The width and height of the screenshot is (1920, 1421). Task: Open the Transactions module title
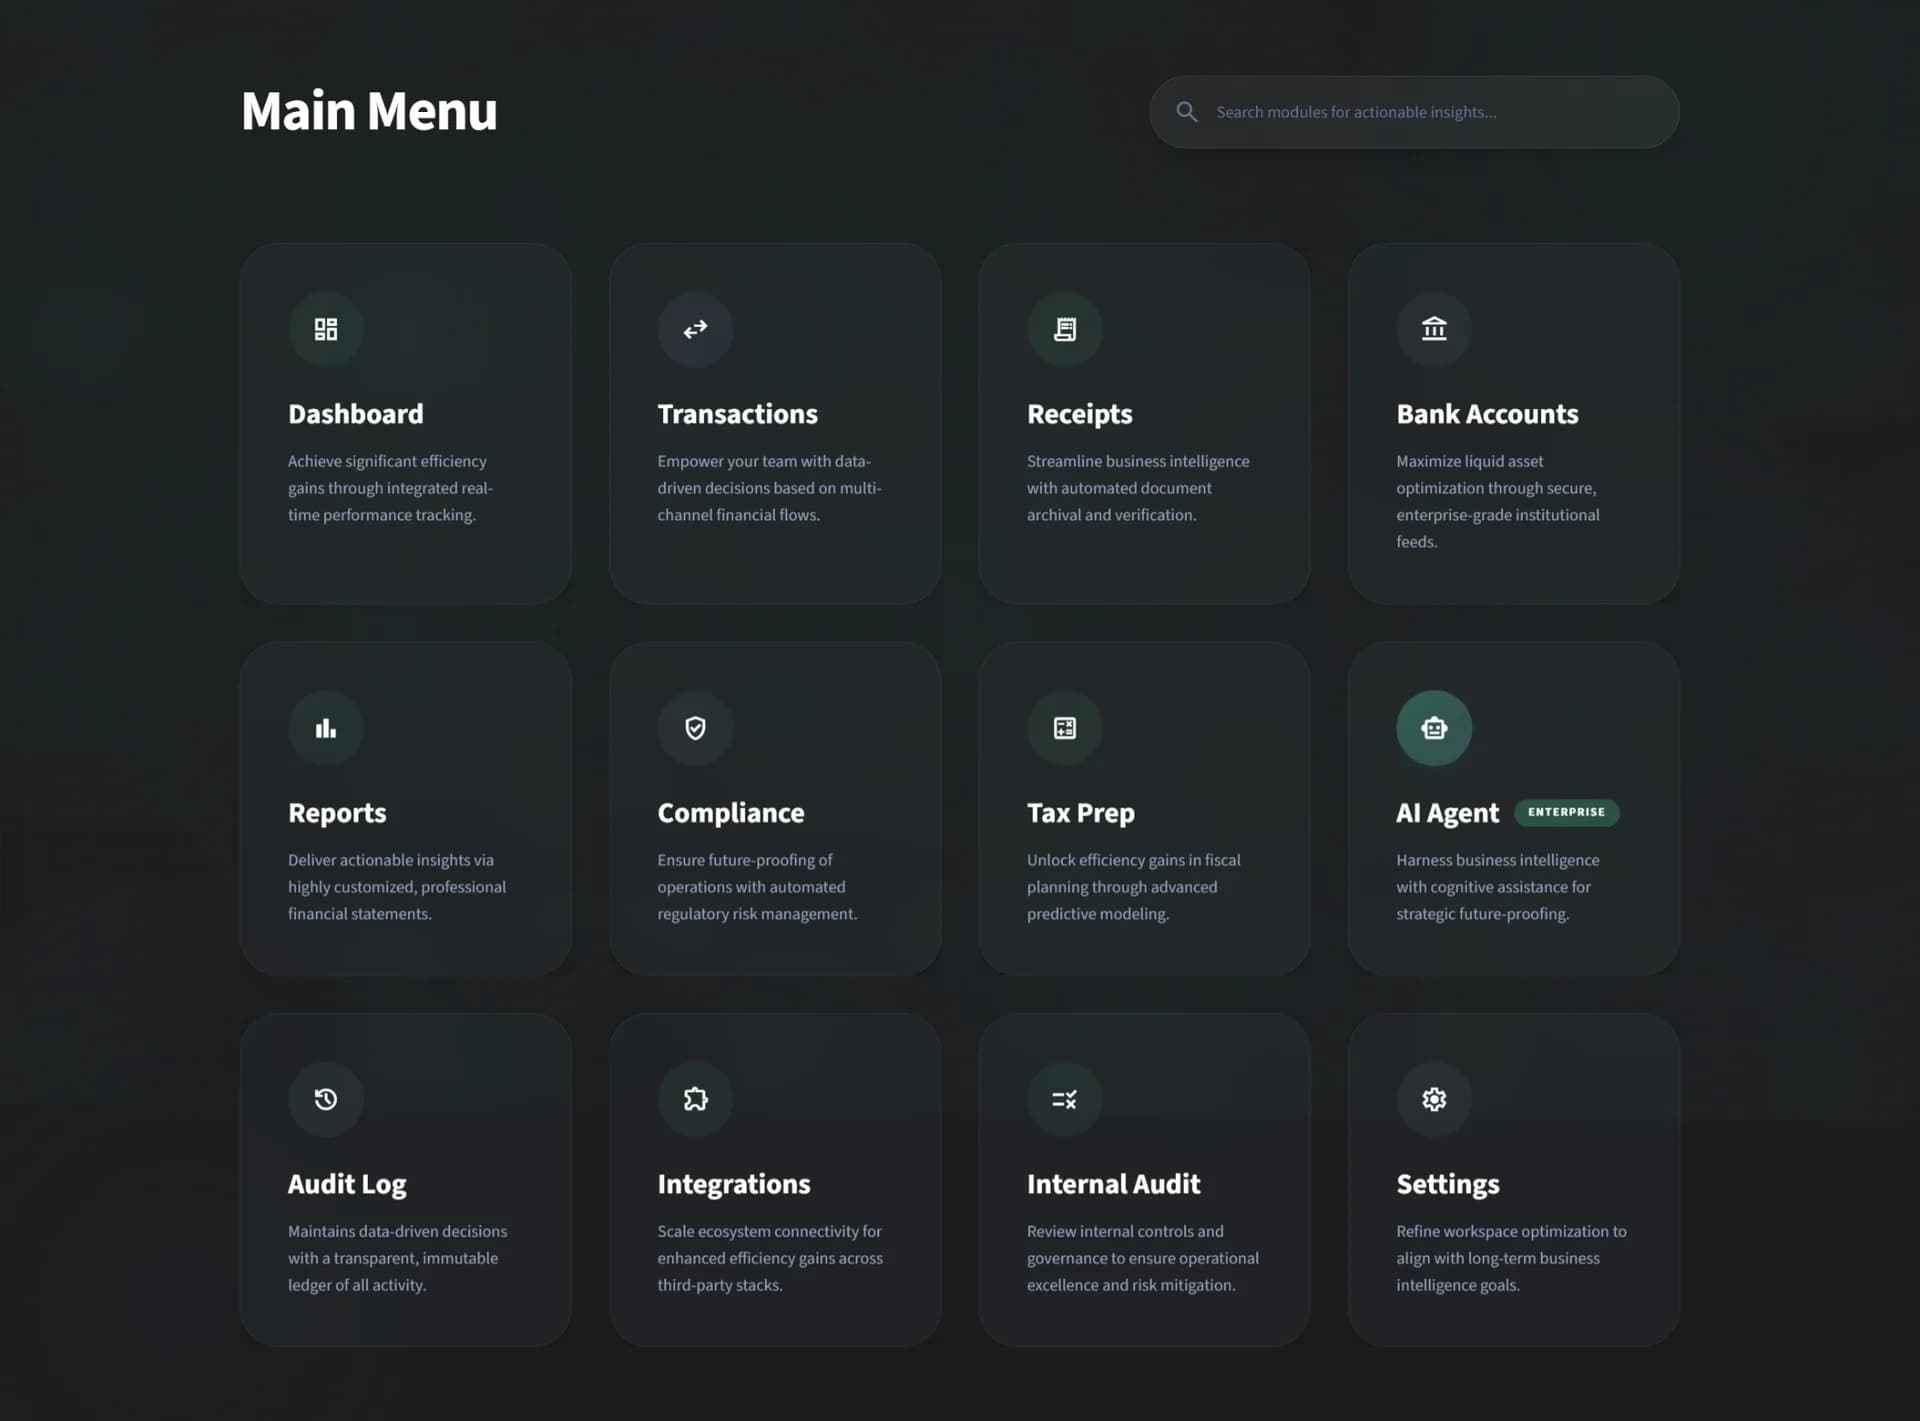tap(737, 414)
